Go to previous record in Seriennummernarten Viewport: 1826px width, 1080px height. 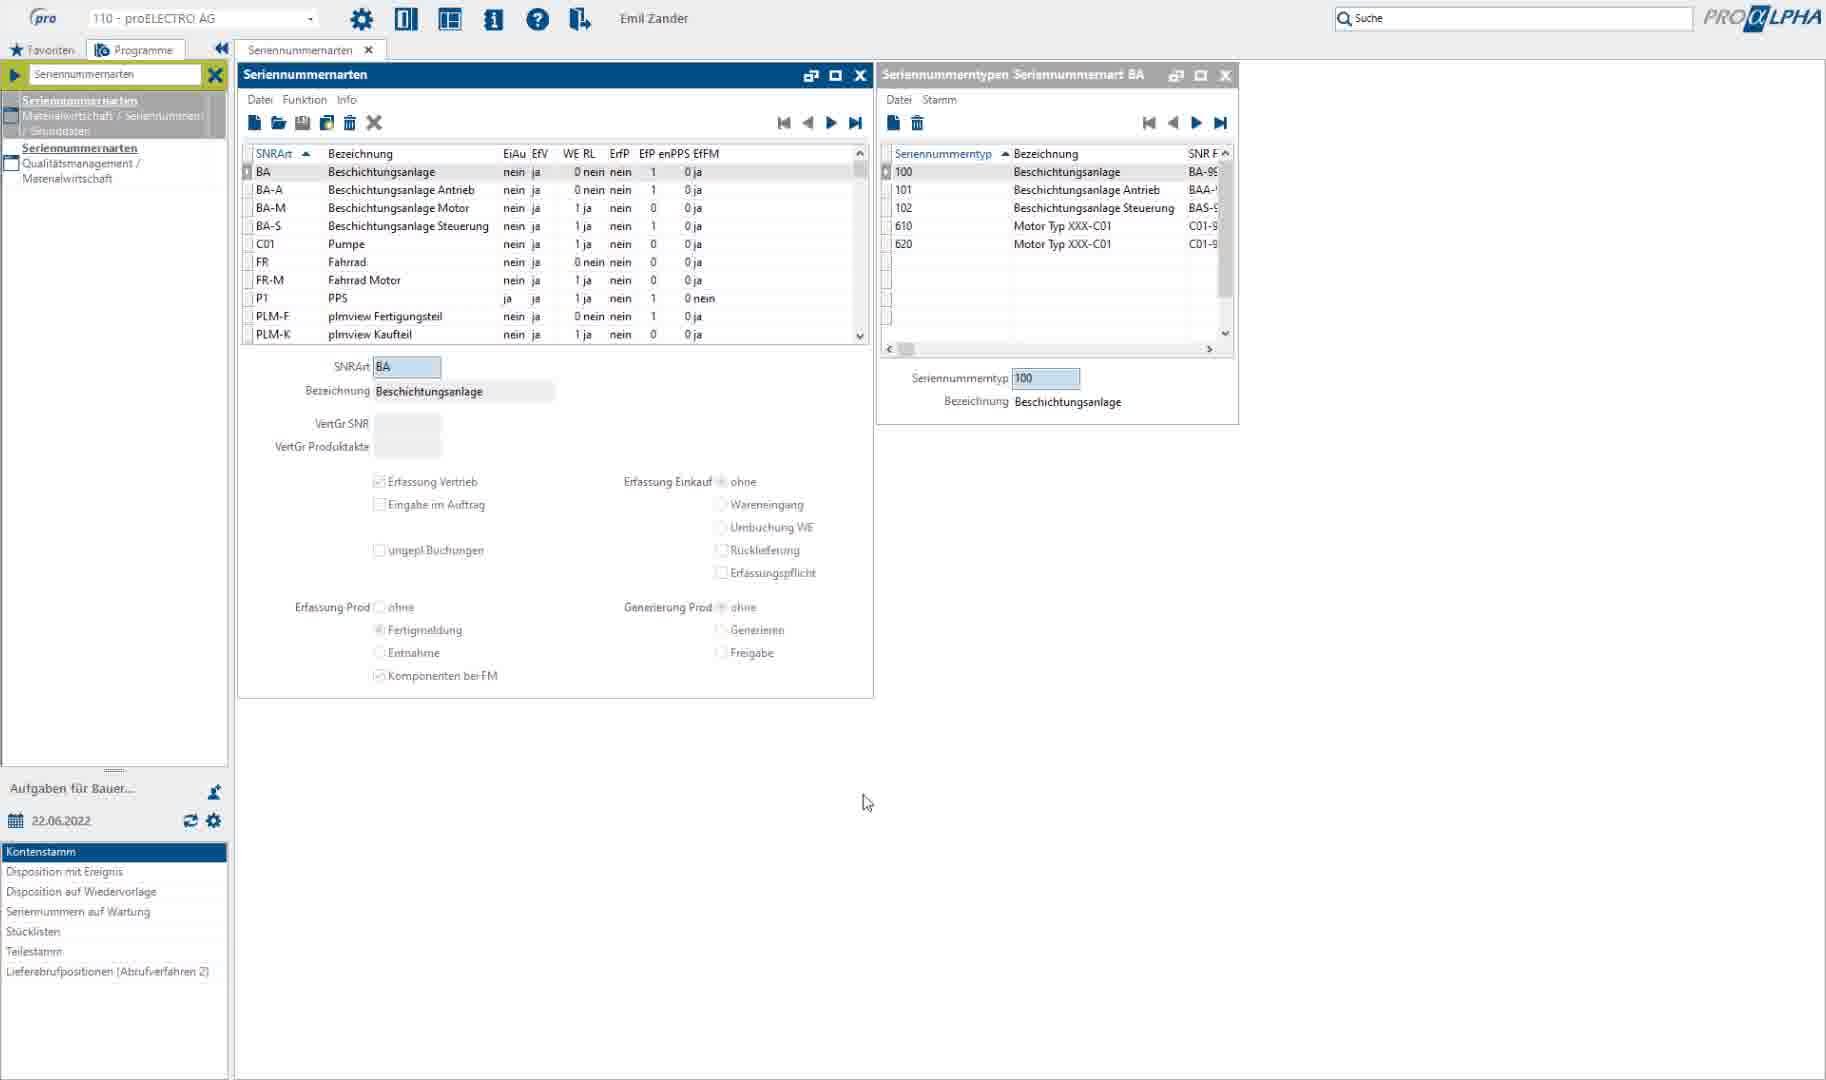point(808,123)
